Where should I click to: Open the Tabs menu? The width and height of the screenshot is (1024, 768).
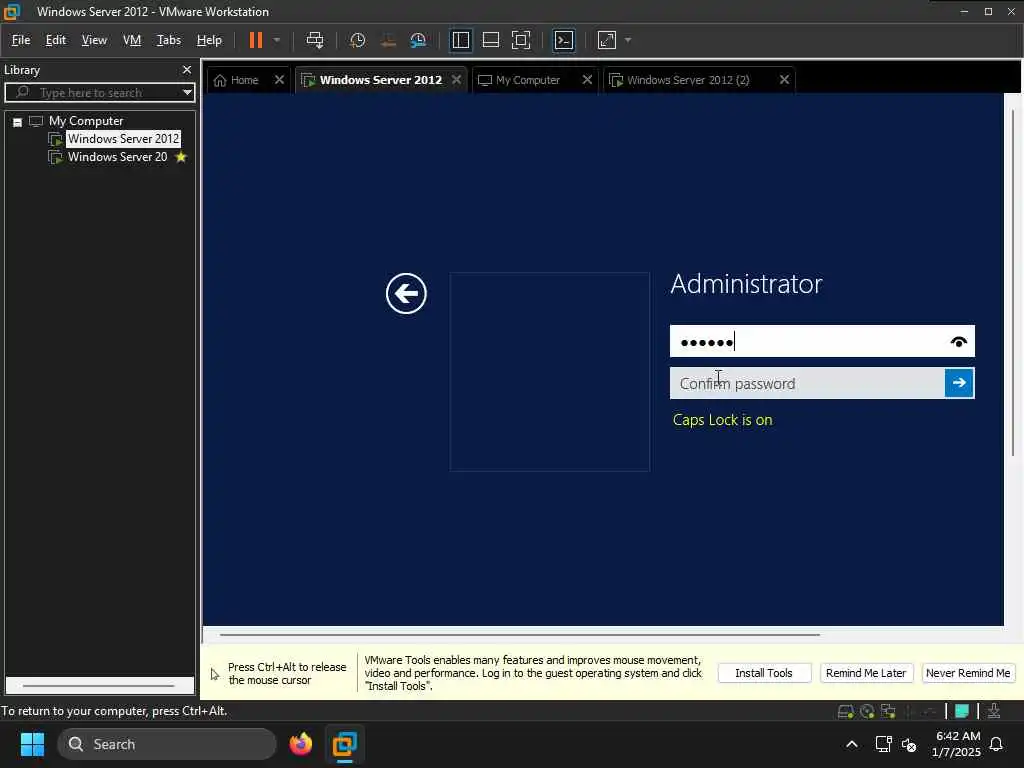tap(168, 40)
